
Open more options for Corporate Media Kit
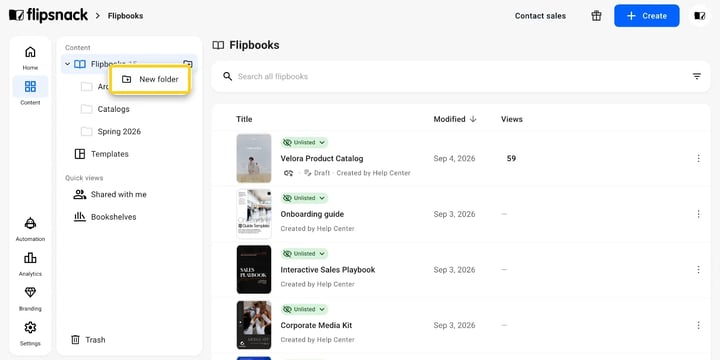(x=698, y=325)
